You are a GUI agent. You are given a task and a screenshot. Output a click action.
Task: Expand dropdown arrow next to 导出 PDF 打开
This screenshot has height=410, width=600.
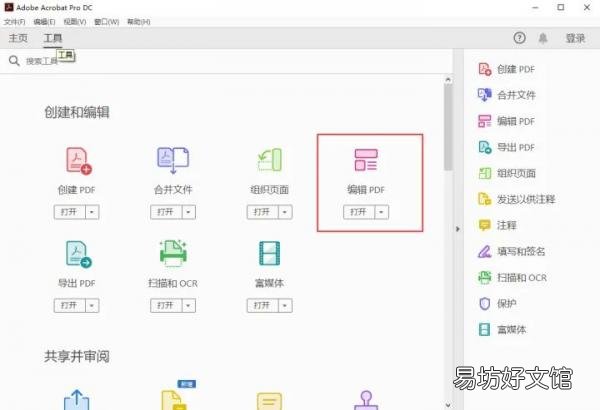tap(92, 305)
